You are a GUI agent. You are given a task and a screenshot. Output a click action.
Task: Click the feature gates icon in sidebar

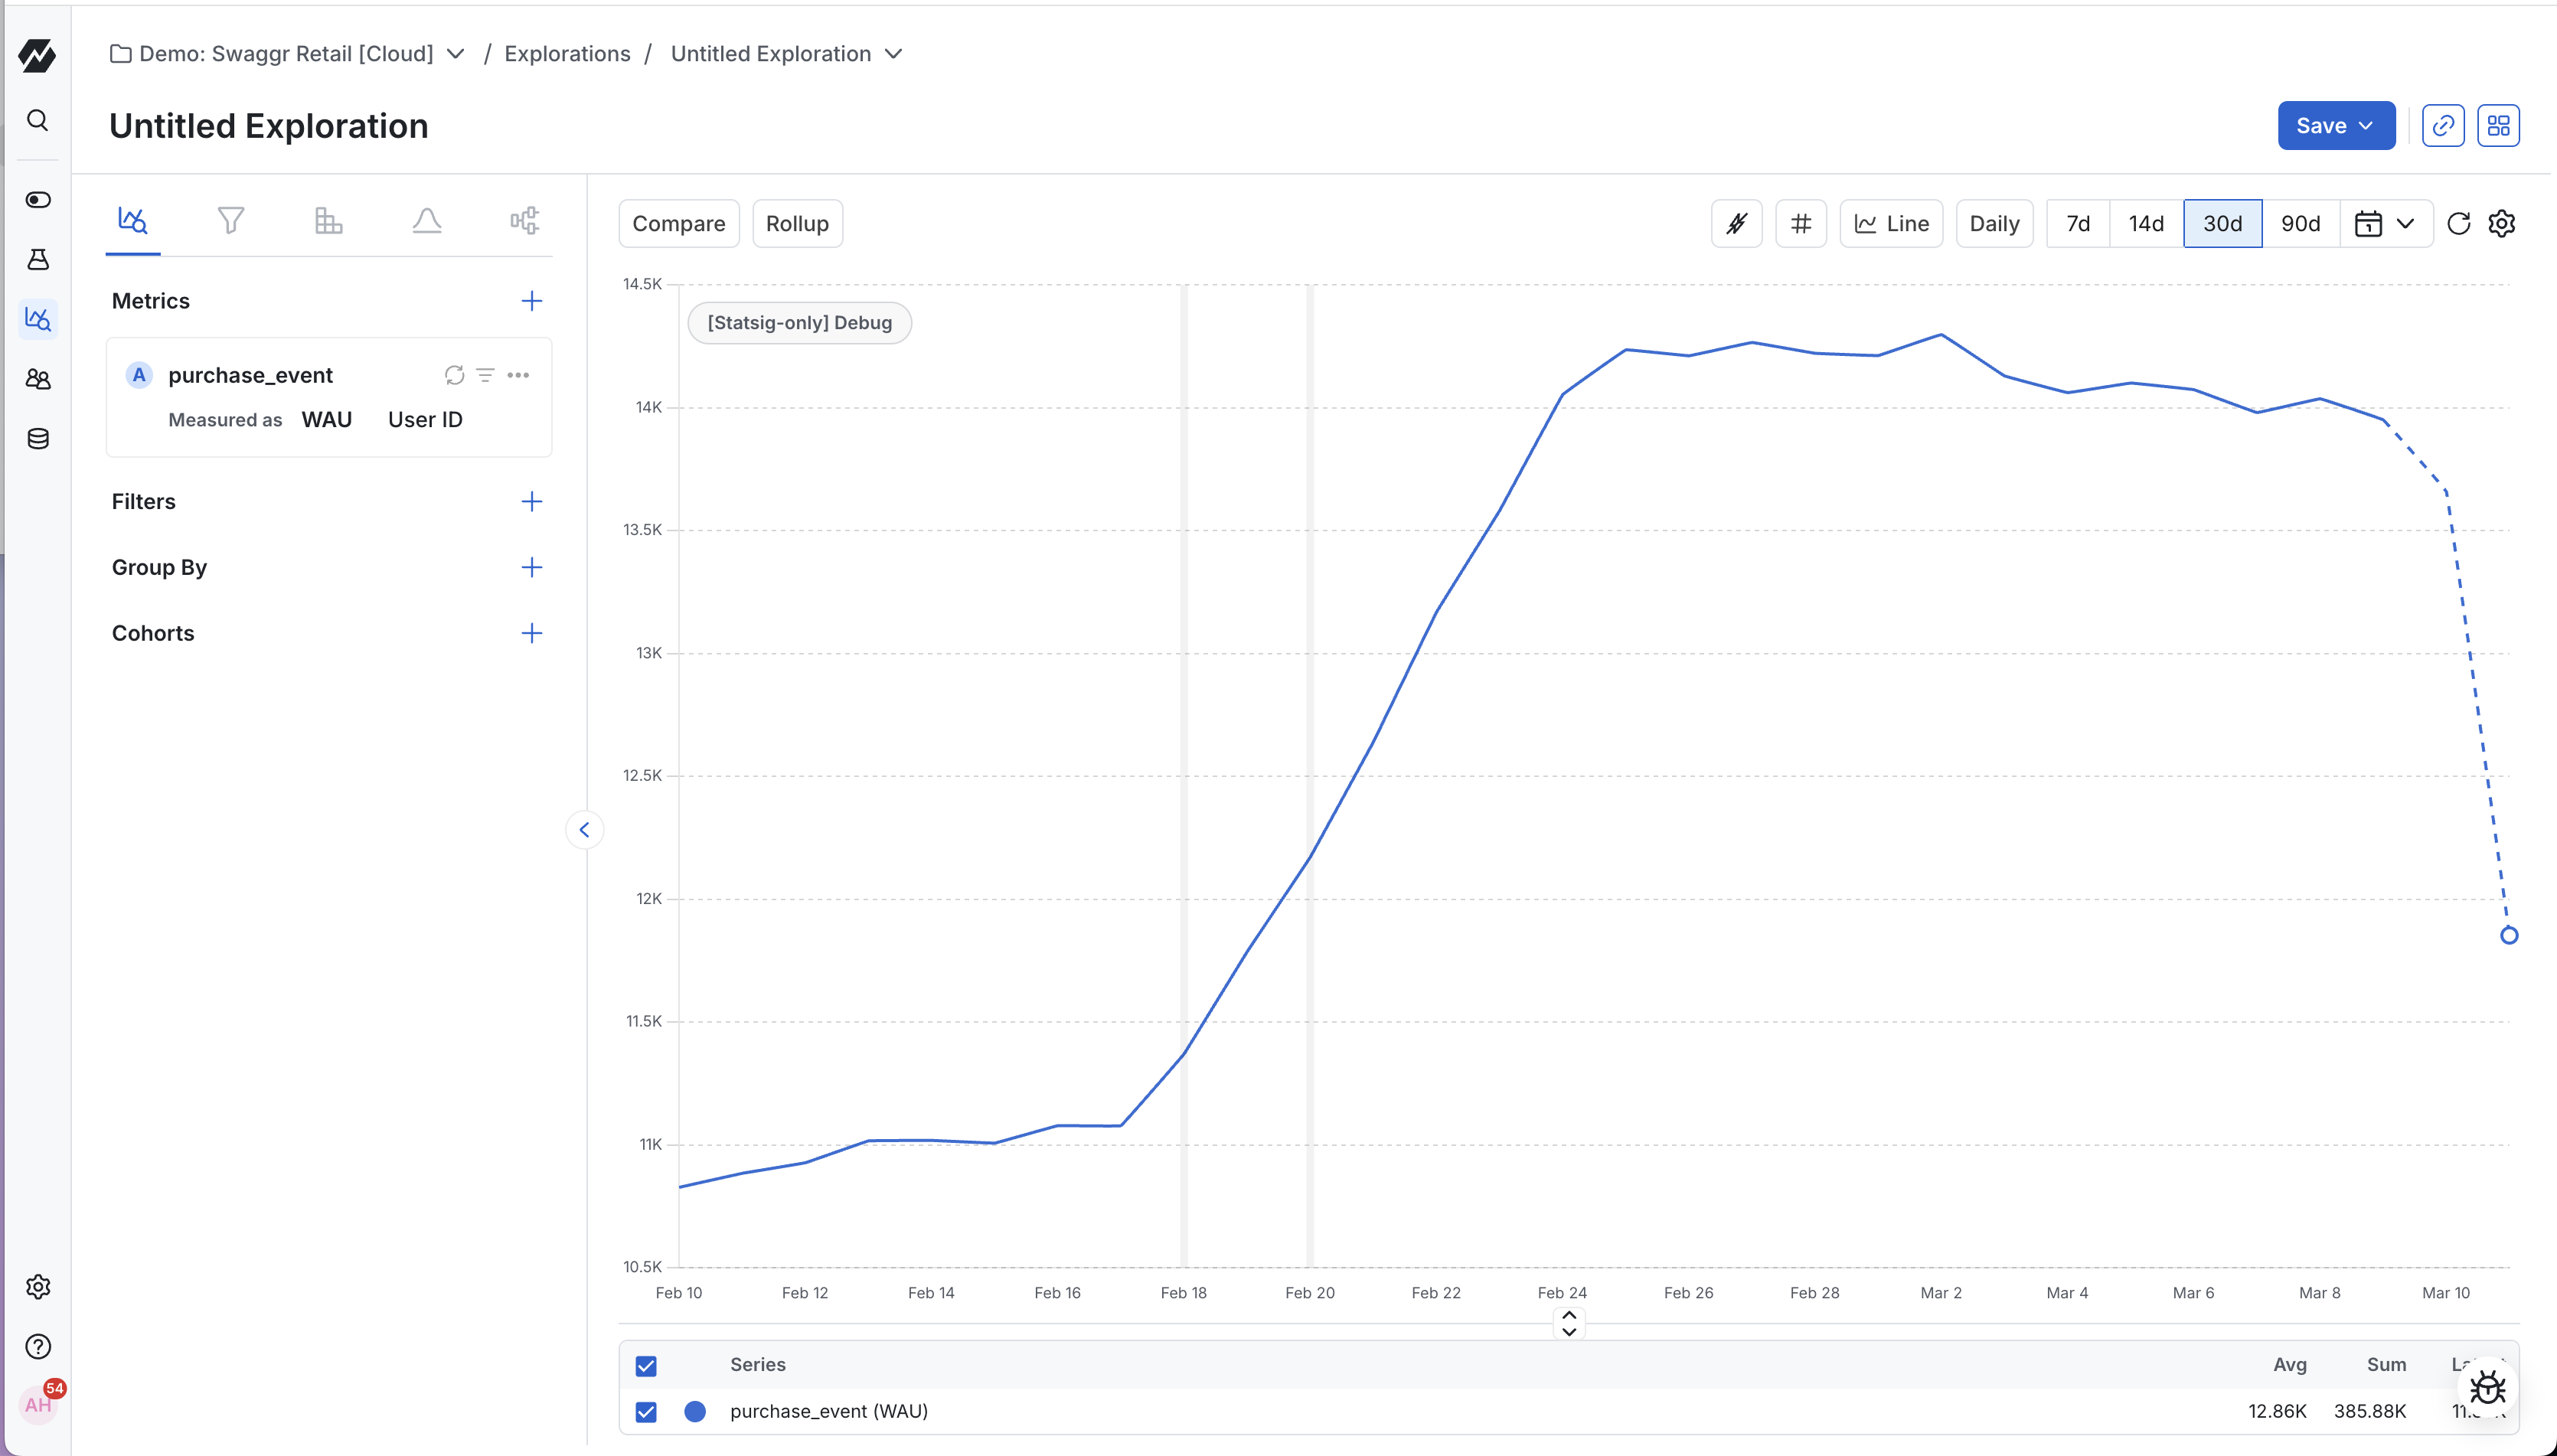(38, 200)
